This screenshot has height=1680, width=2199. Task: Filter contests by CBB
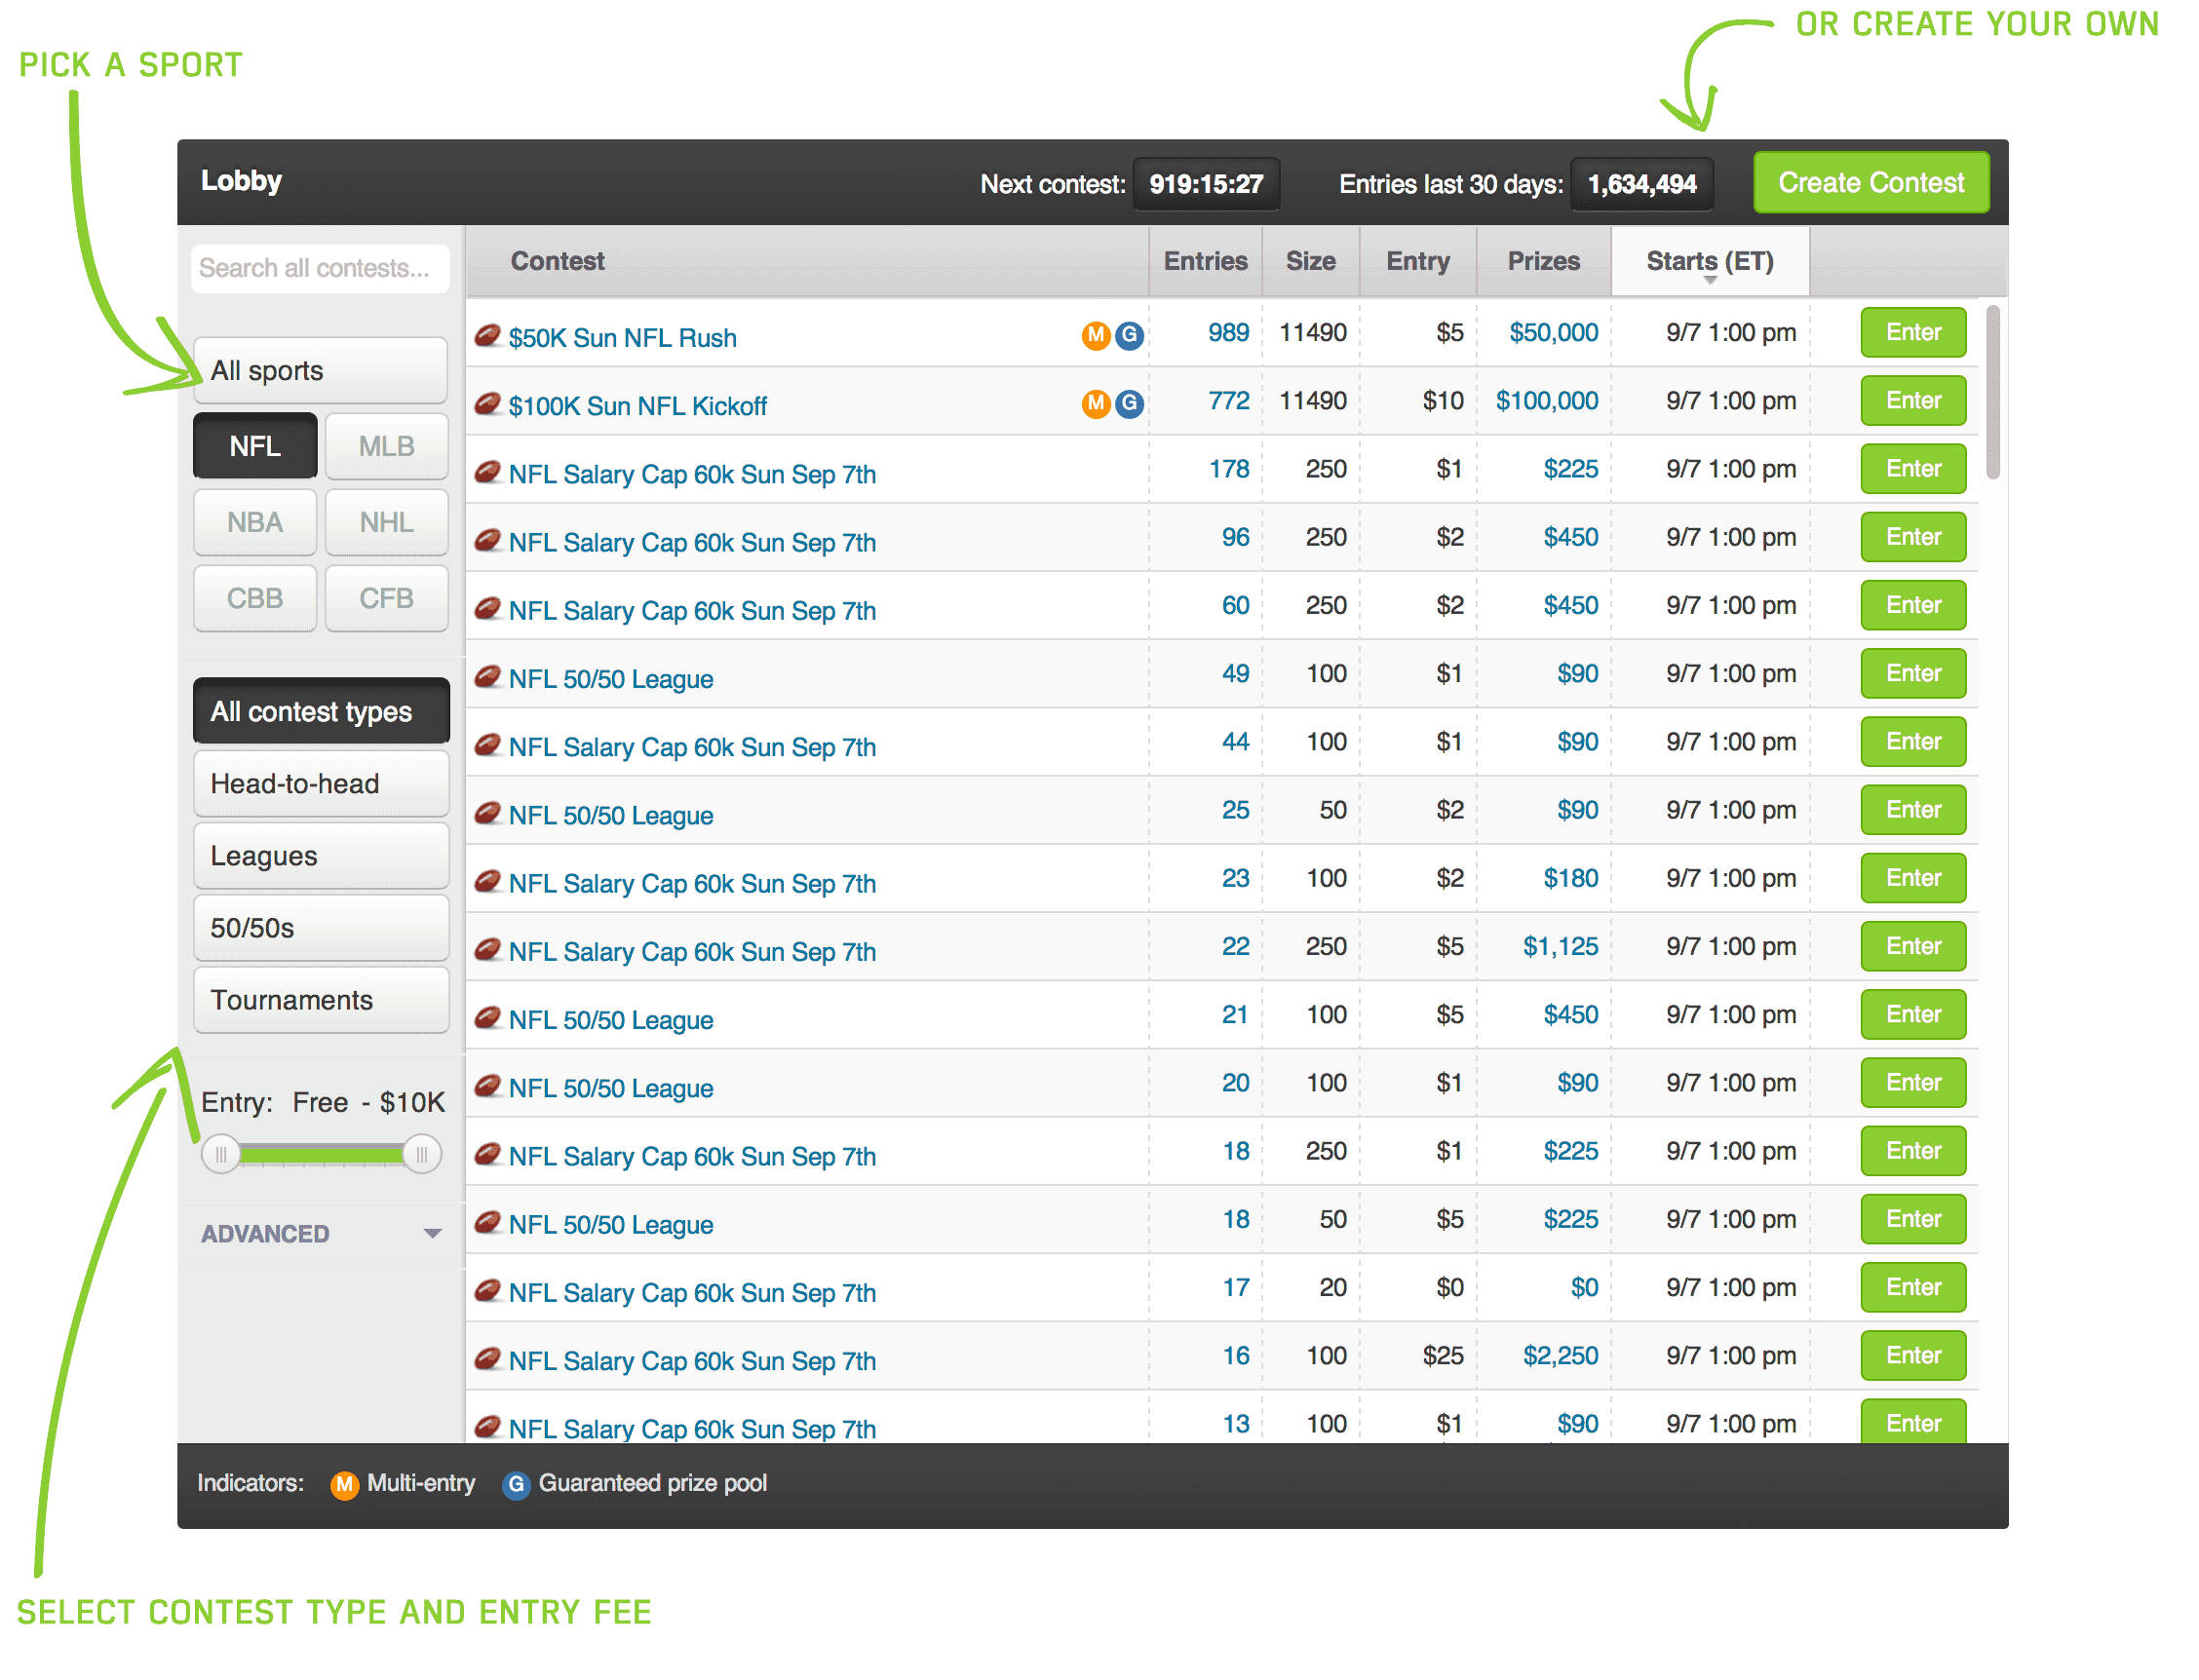[x=255, y=598]
